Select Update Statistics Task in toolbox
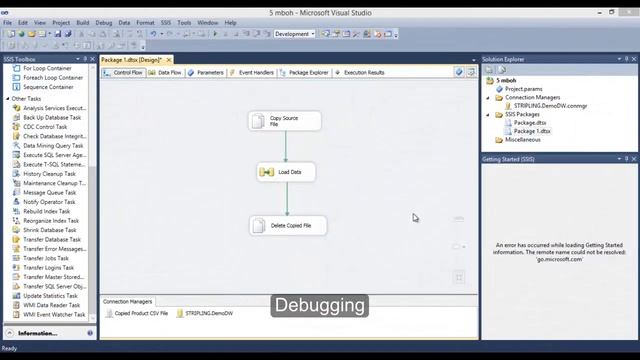Screen dimensions: 640x360 (x=50, y=296)
